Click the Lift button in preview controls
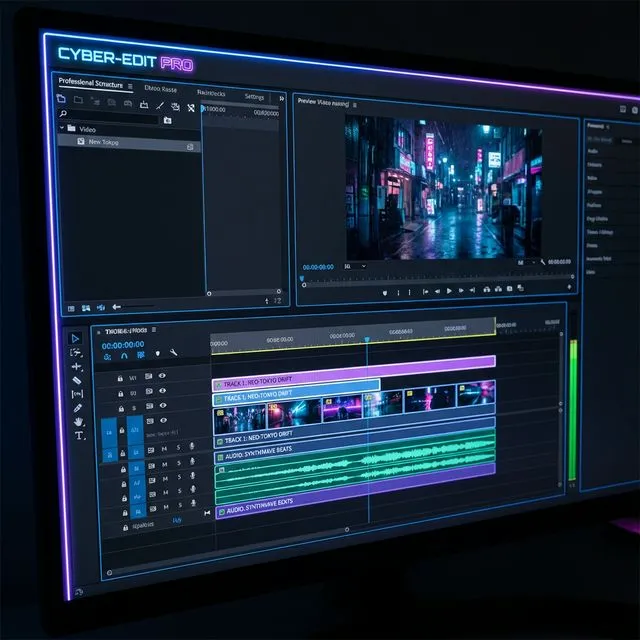The height and width of the screenshot is (640, 640). (487, 289)
